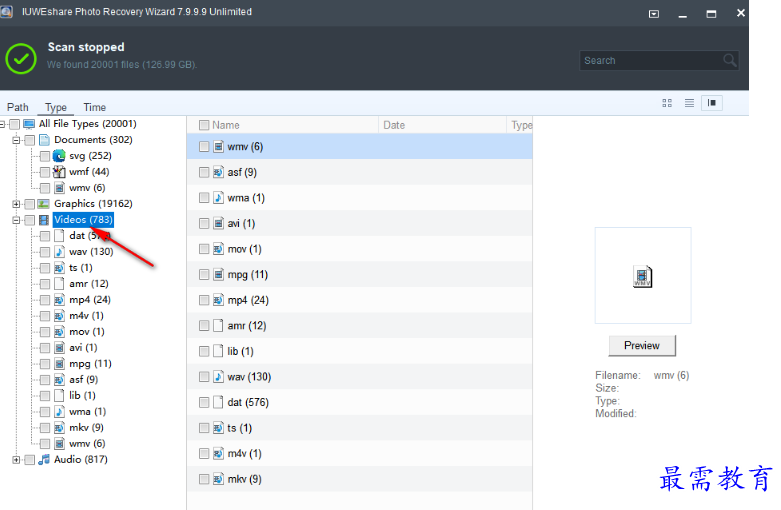Click the Audio music note icon

[44, 459]
